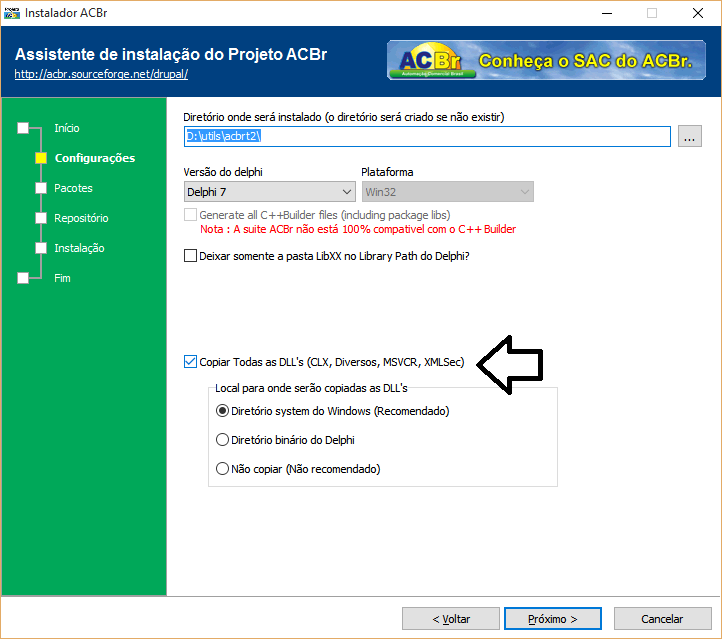Click the Assistente de instalação heading
Viewport: 722px width, 639px height.
point(171,54)
